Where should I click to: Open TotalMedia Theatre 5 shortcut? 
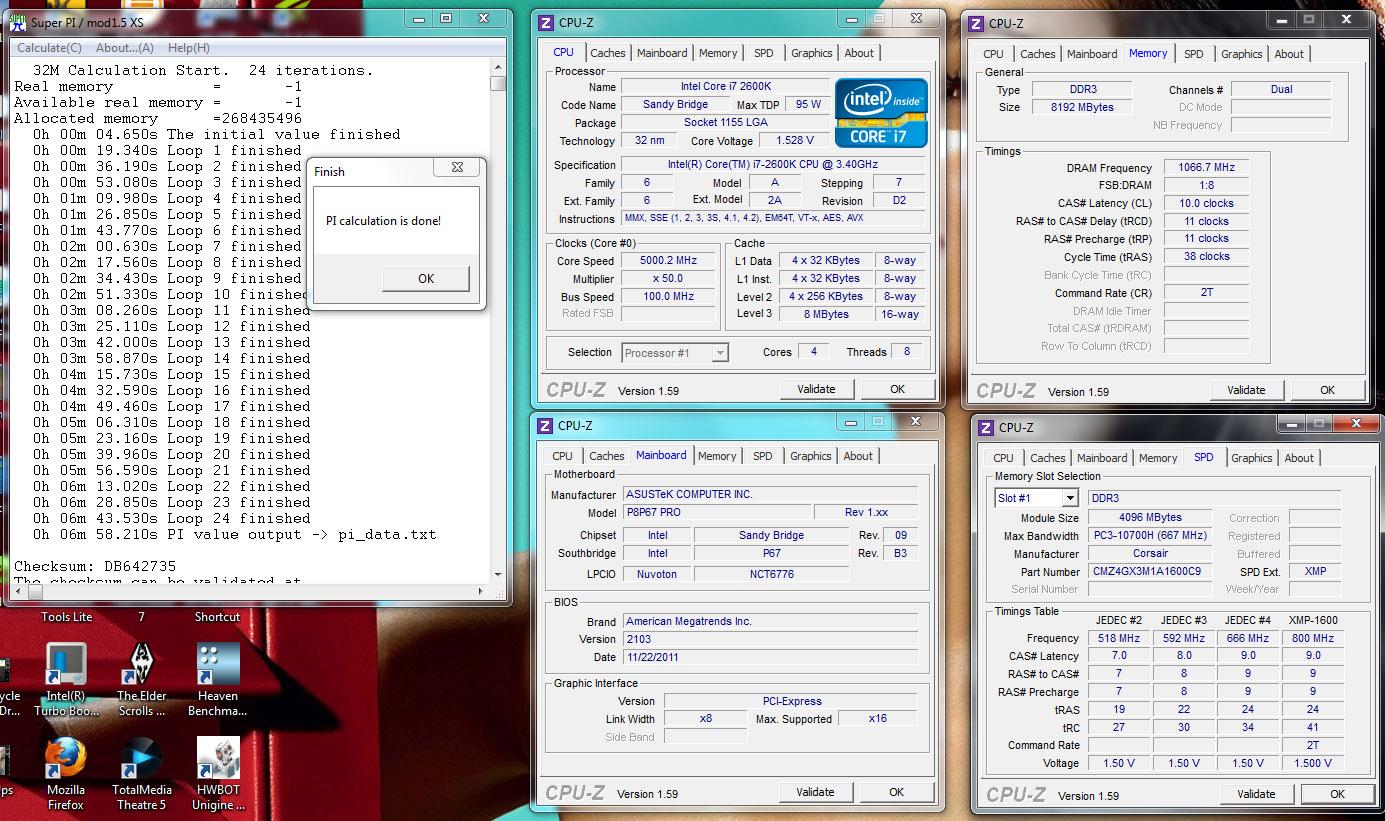tap(142, 774)
